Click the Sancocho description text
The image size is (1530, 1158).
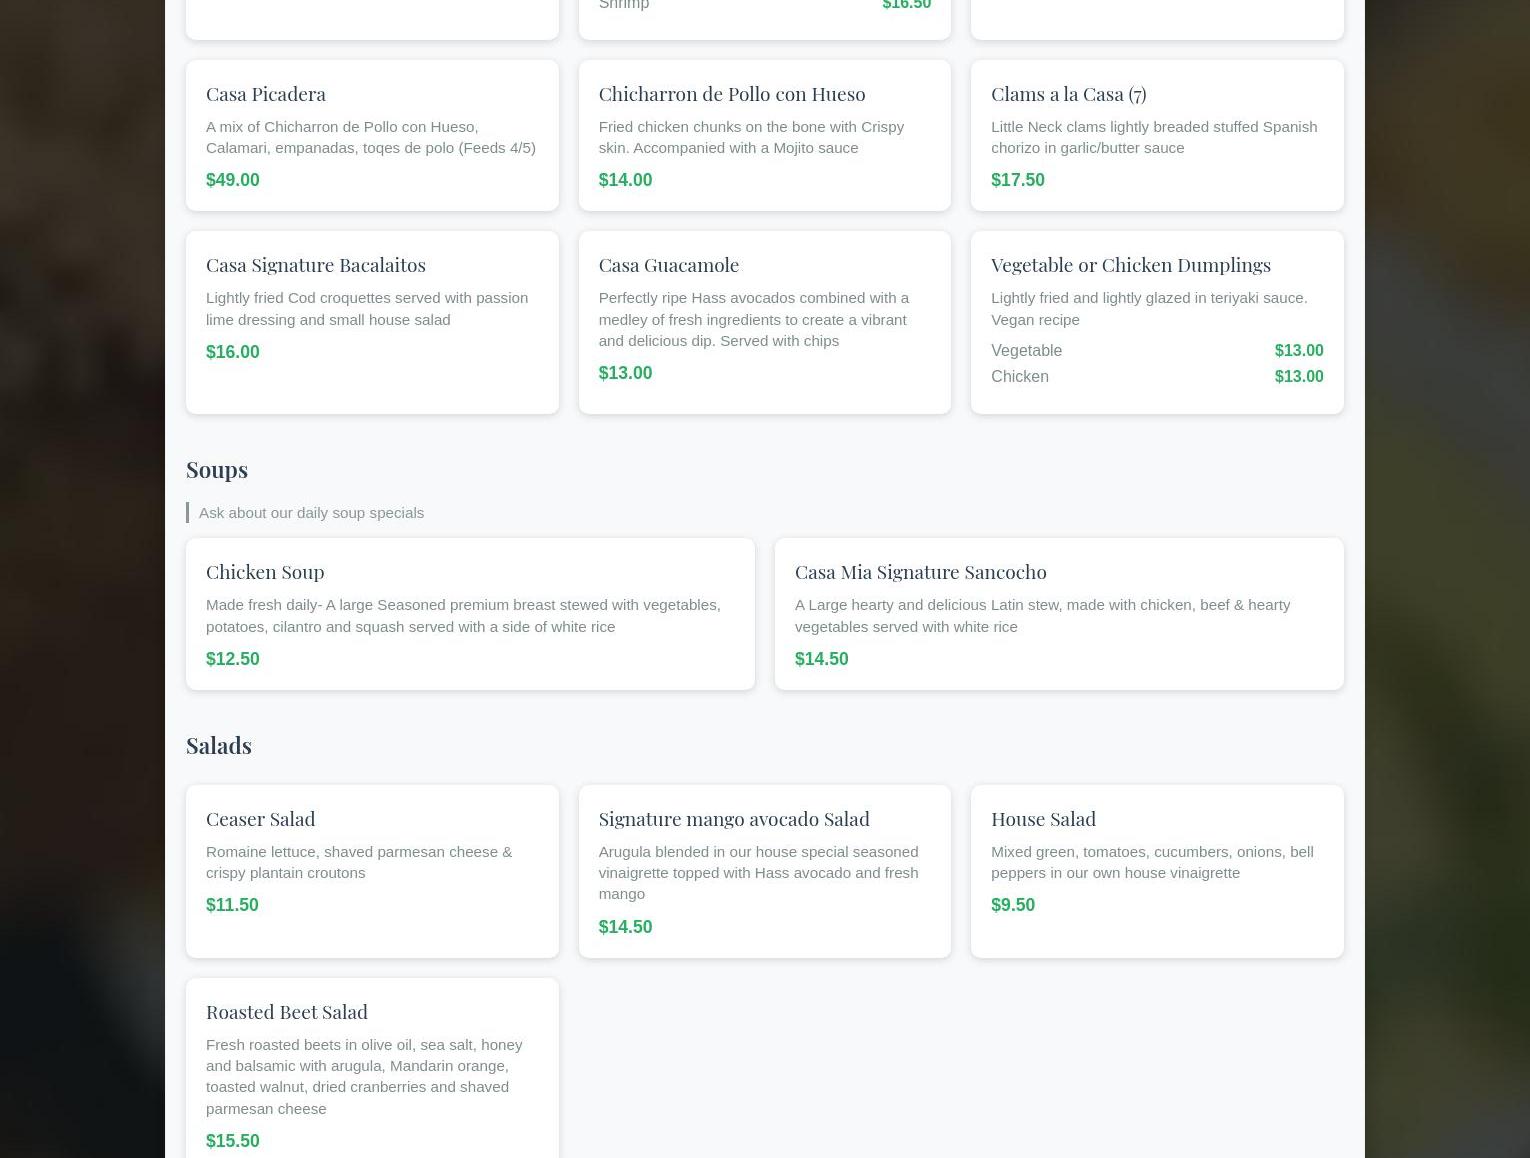[x=1042, y=615]
